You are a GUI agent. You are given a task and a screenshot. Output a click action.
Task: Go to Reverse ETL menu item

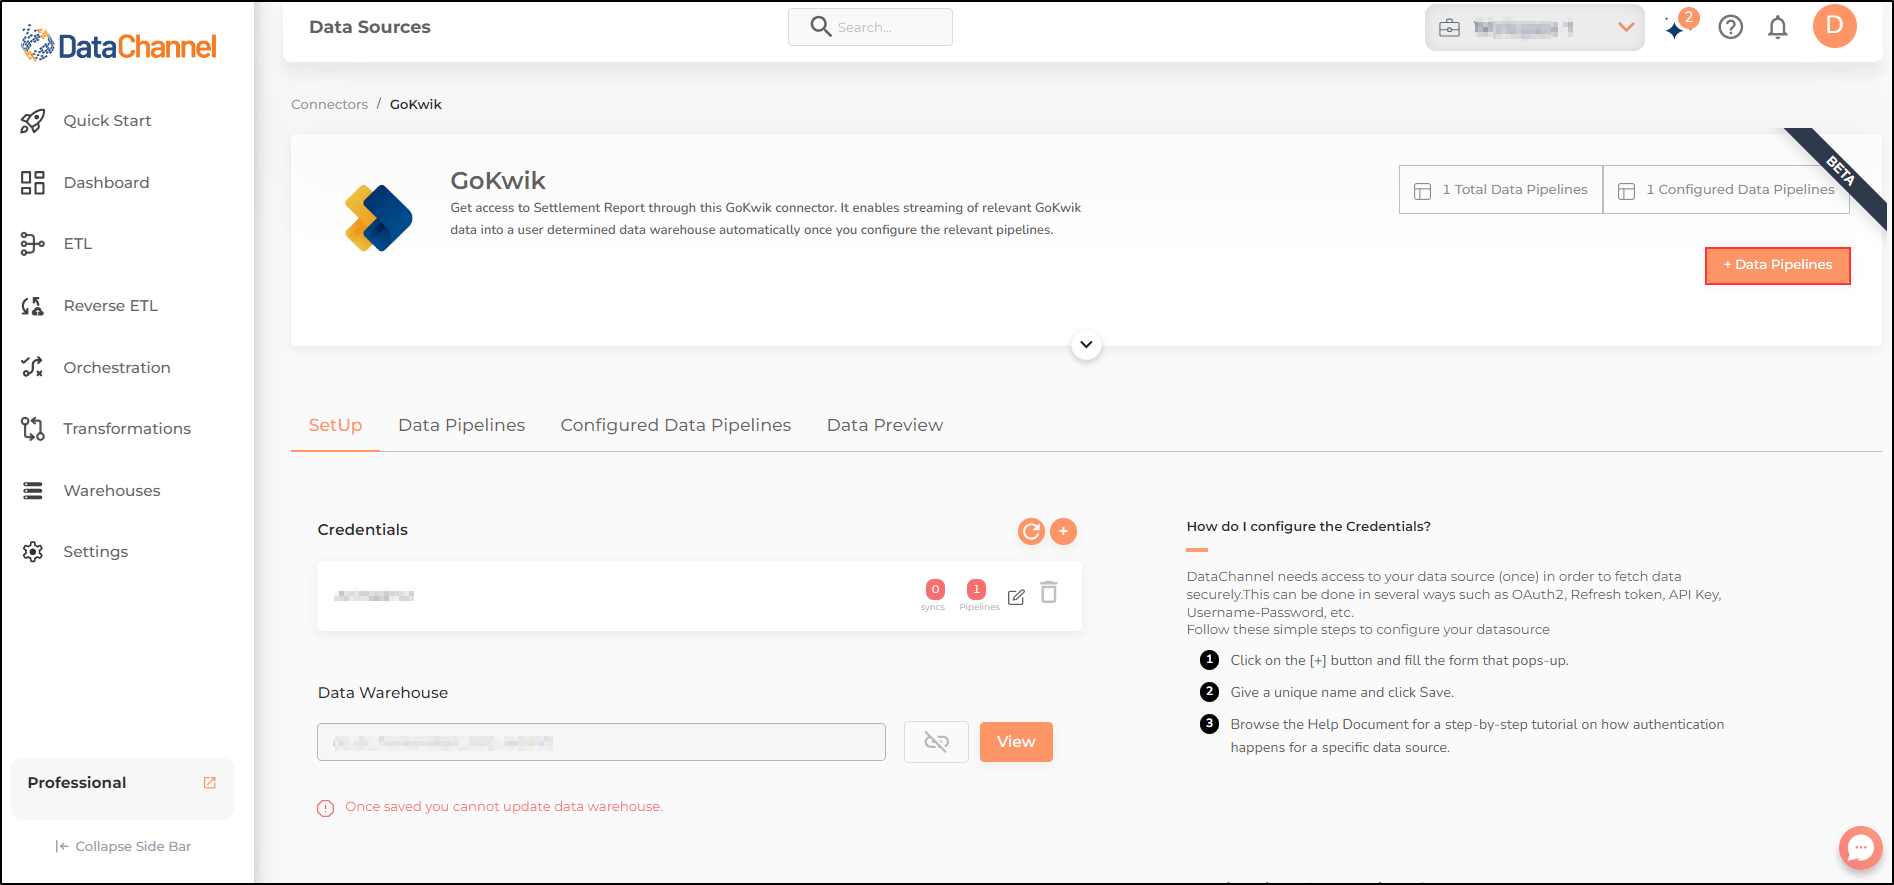(x=111, y=306)
